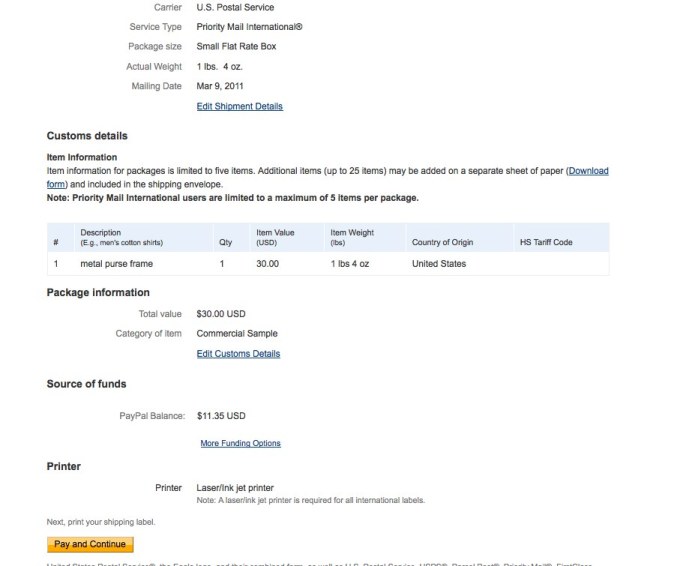Screen dimensions: 683x566
Task: Click the HS Tariff Code column header
Action: click(546, 242)
